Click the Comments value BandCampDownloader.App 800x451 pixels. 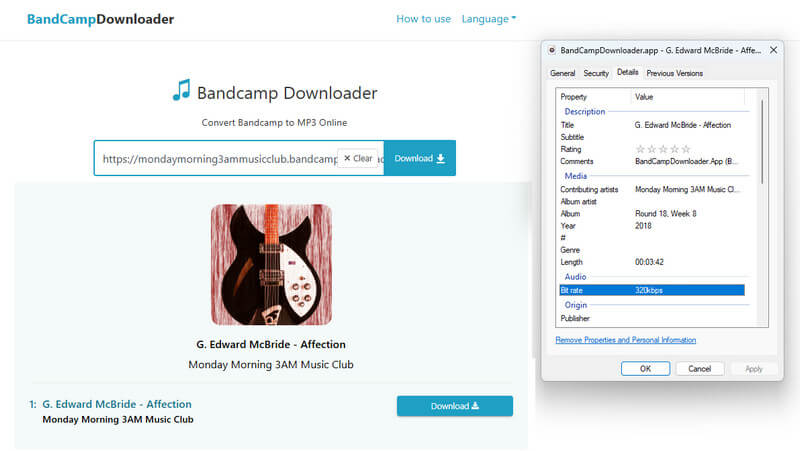[x=686, y=161]
